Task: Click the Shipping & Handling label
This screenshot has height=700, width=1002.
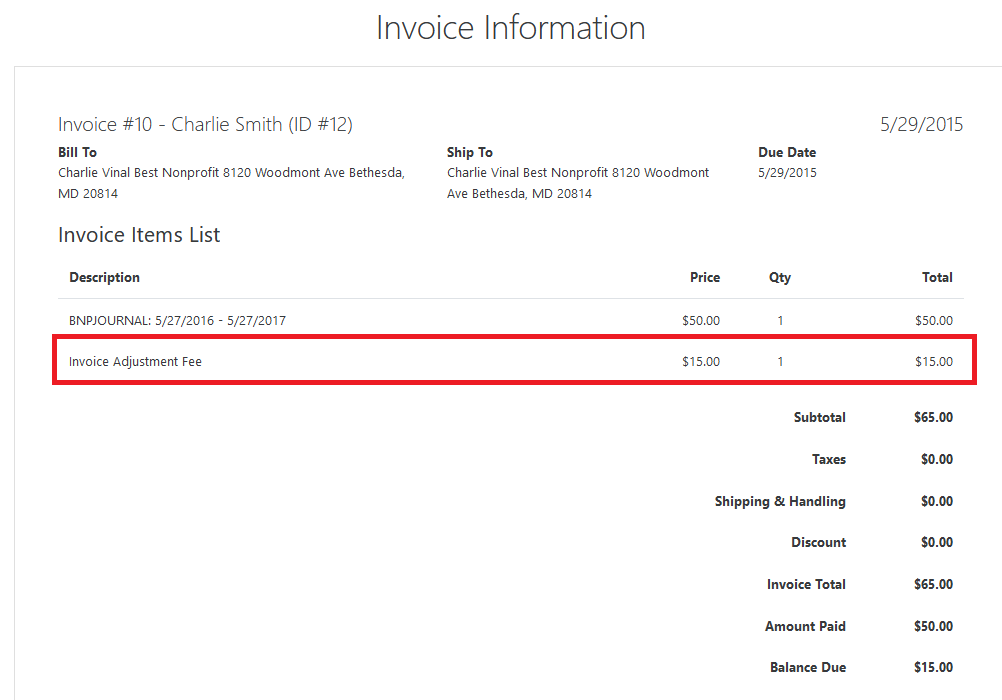Action: (780, 501)
